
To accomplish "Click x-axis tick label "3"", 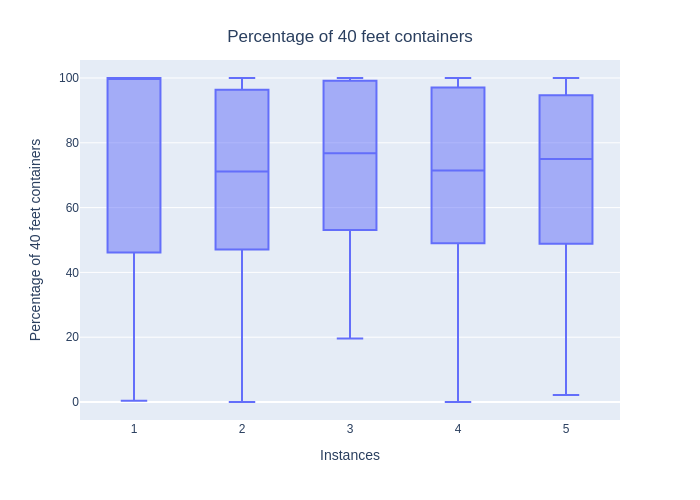I will click(350, 429).
